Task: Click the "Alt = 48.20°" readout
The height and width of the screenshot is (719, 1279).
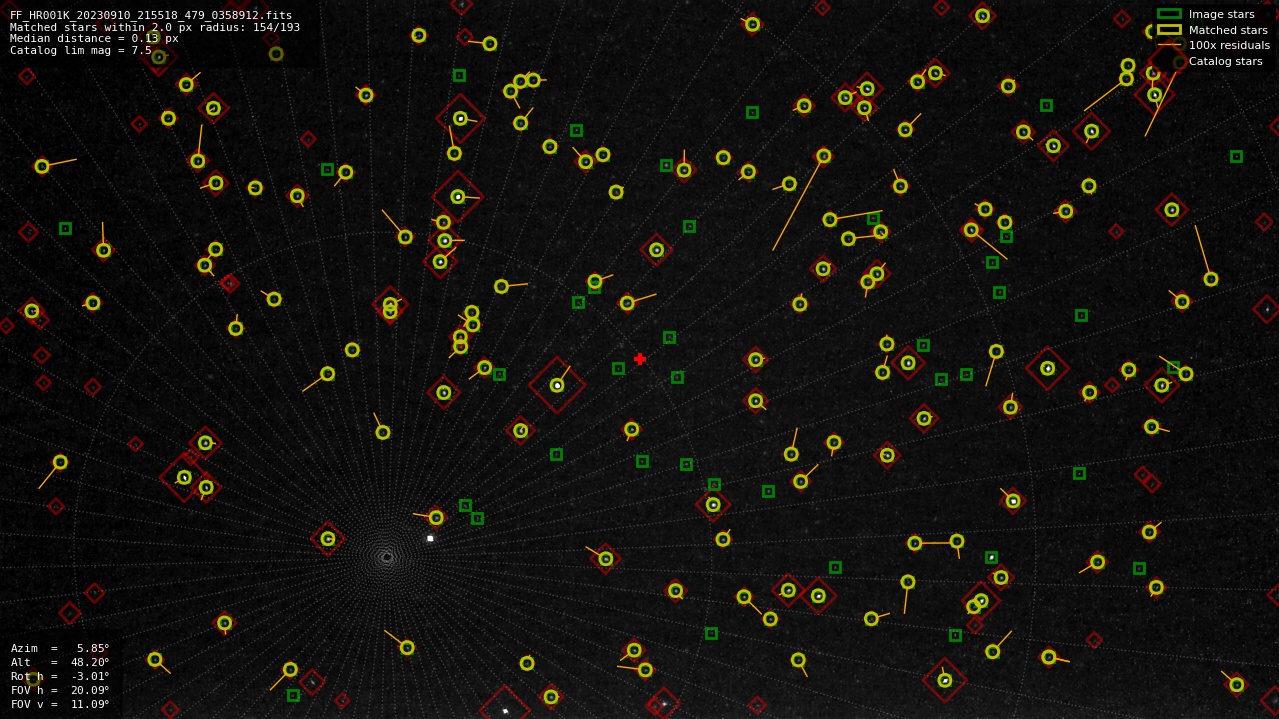Action: pyautogui.click(x=60, y=662)
